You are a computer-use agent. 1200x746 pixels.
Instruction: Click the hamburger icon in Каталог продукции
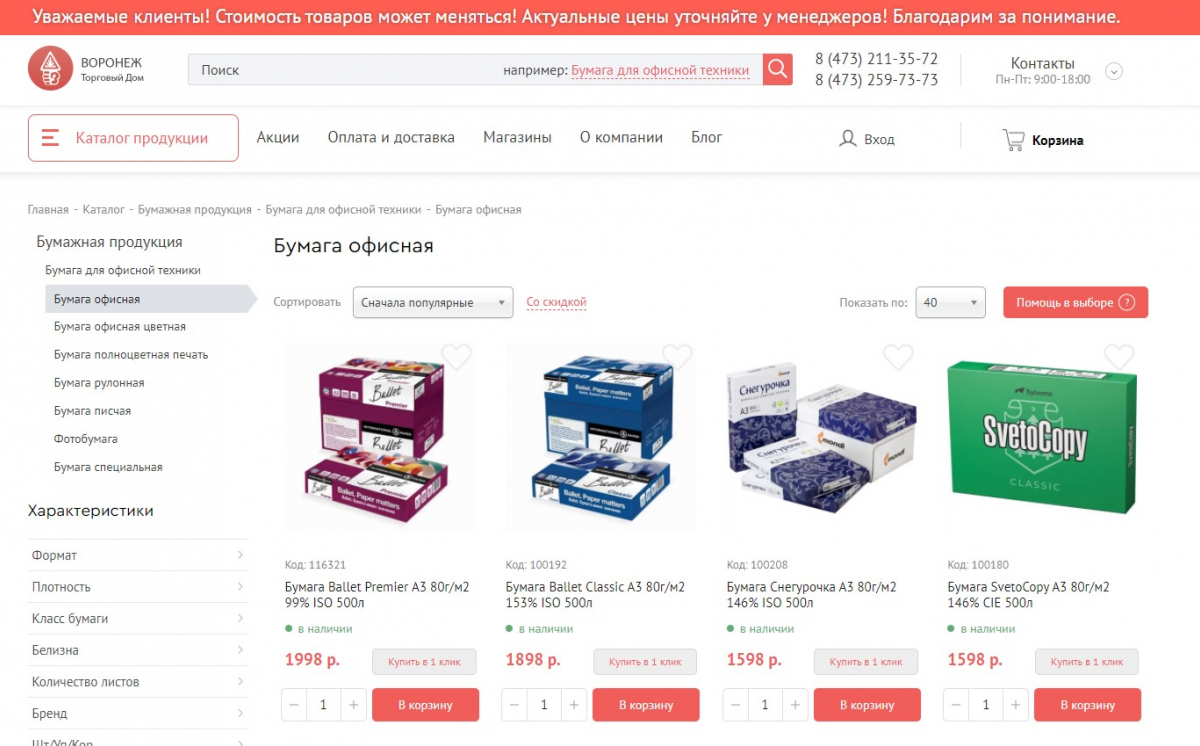click(50, 138)
